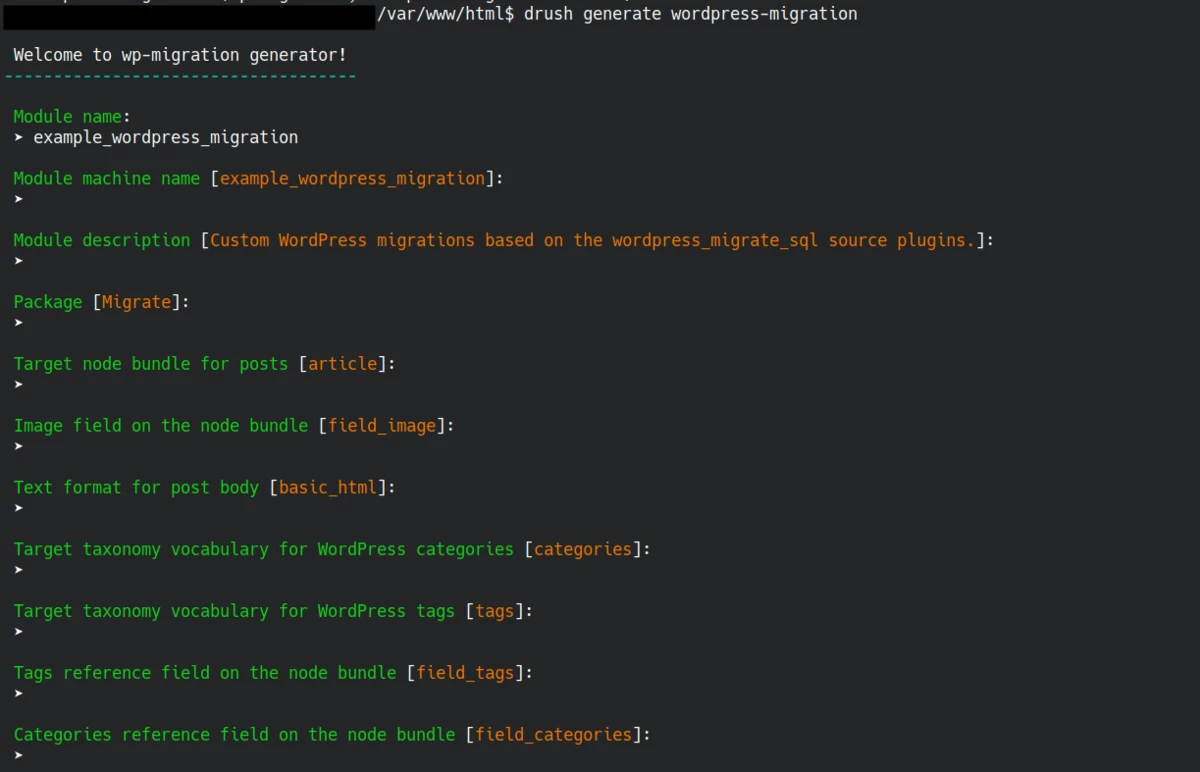This screenshot has height=772, width=1200.
Task: Click the orange default example_wordpress_migration in brackets
Action: 352,178
